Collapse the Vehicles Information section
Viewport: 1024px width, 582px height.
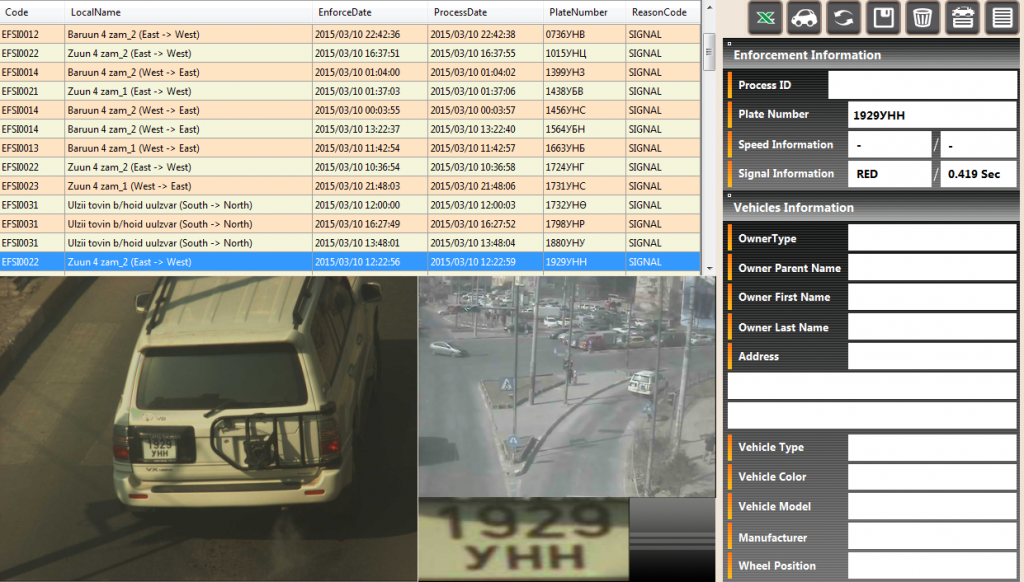click(x=730, y=196)
